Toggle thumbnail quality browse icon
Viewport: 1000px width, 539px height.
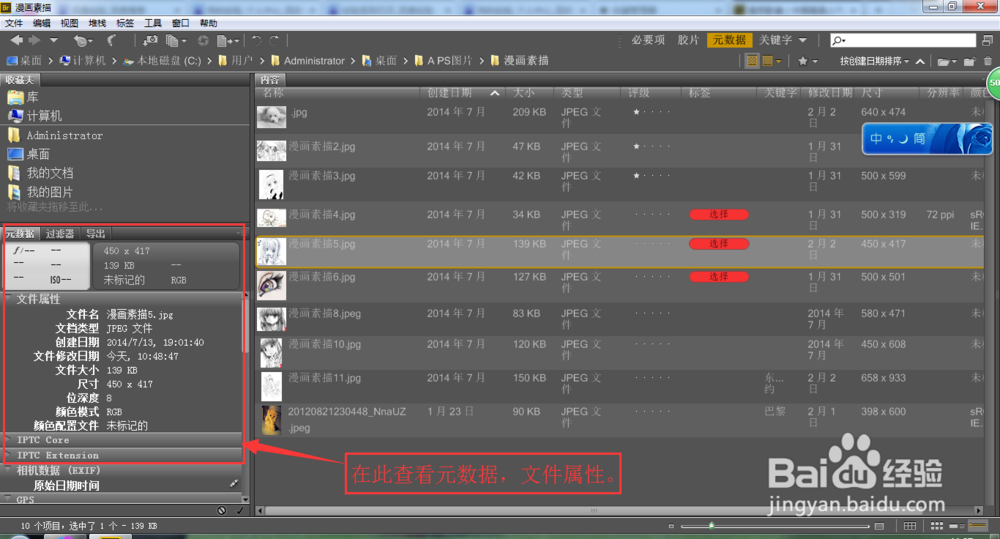pos(752,61)
